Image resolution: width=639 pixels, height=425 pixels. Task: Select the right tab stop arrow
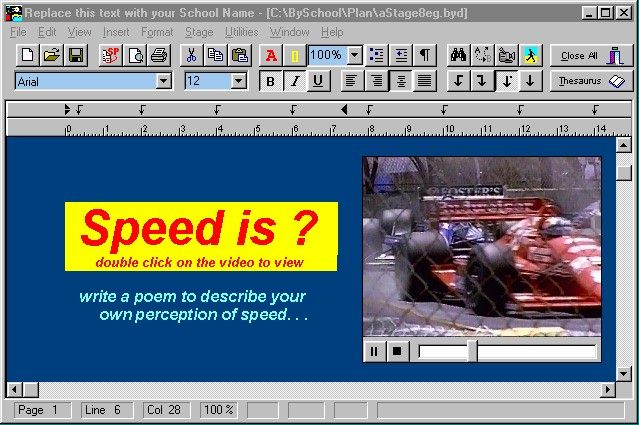pyautogui.click(x=483, y=81)
